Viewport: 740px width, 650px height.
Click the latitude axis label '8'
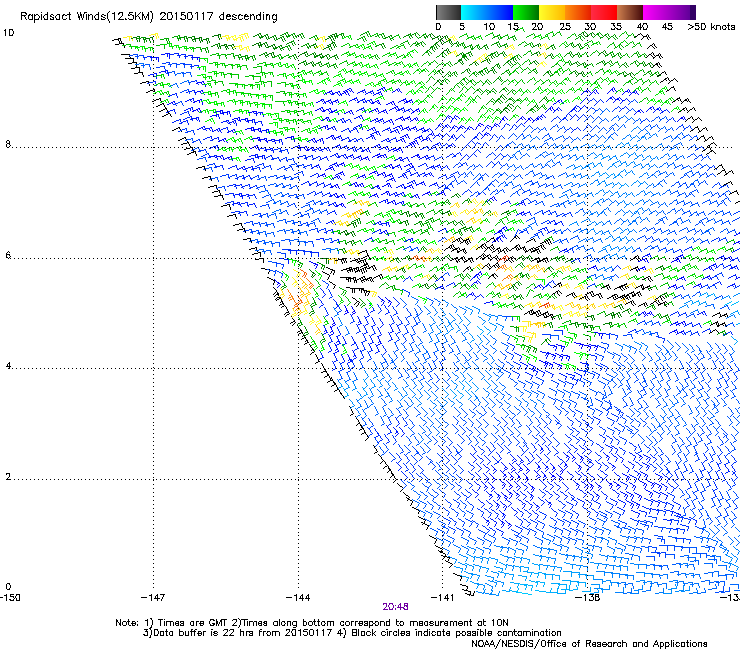(x=8, y=144)
